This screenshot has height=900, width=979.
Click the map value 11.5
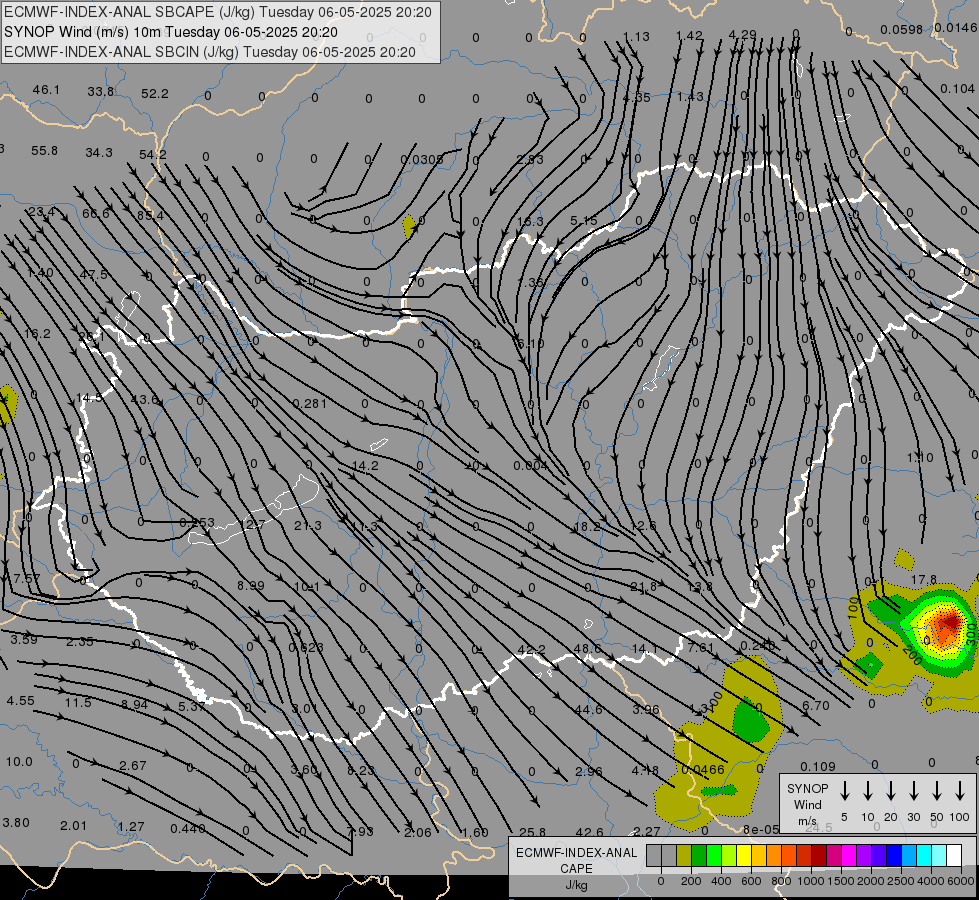pyautogui.click(x=77, y=703)
